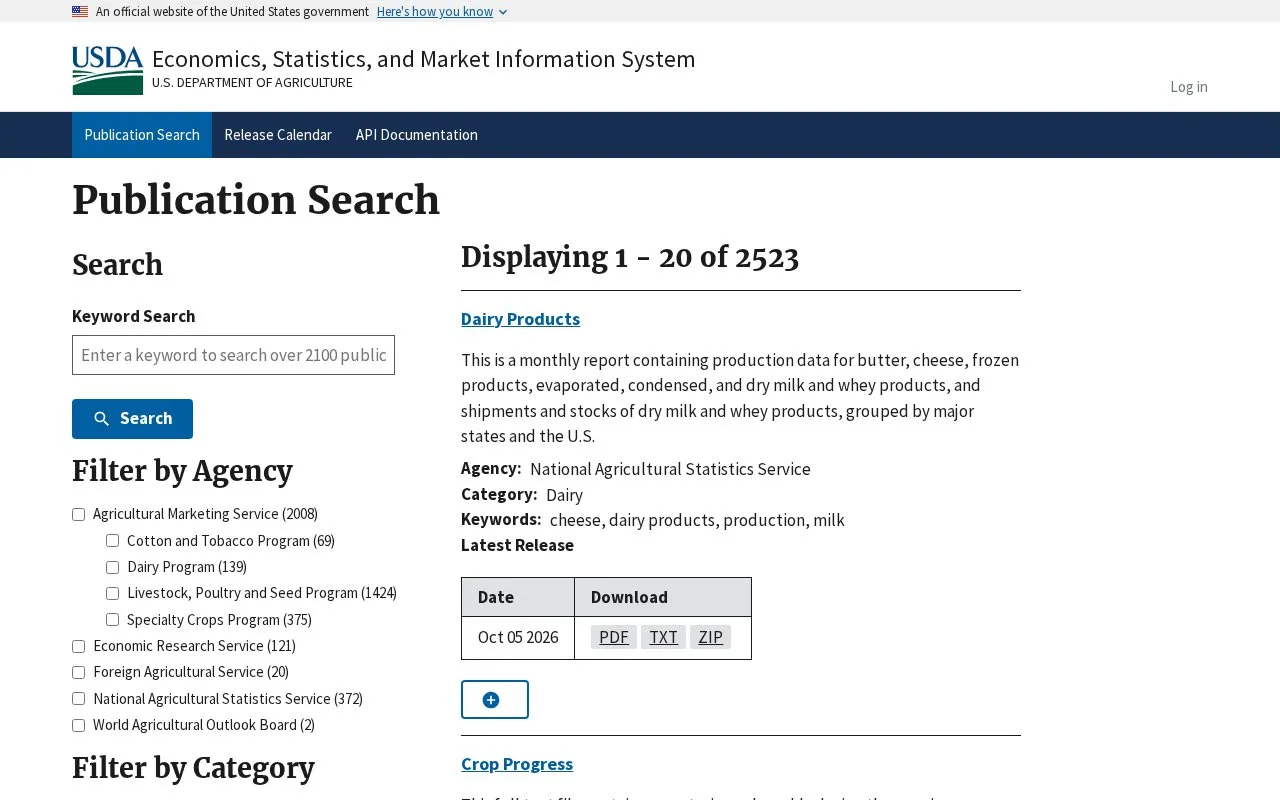
Task: Click the Filter by Category heading
Action: [193, 768]
